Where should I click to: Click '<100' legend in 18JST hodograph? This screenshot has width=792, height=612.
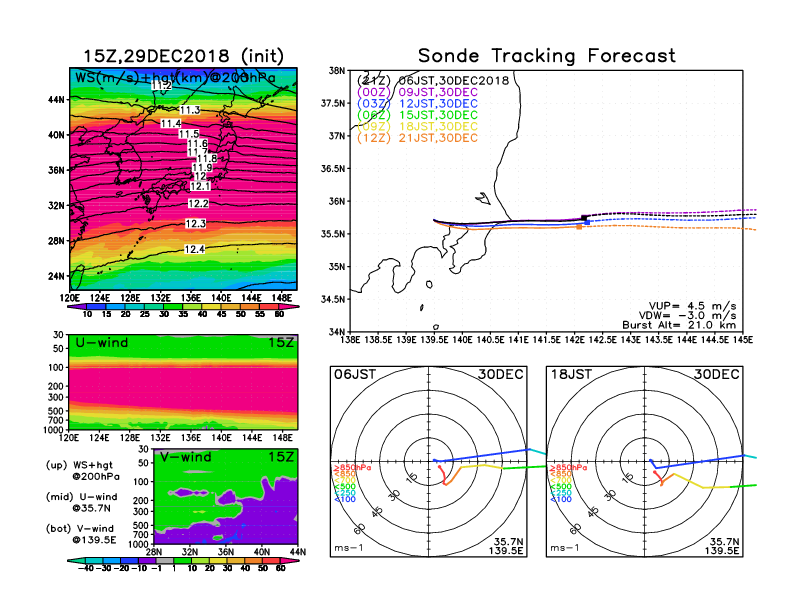point(561,499)
